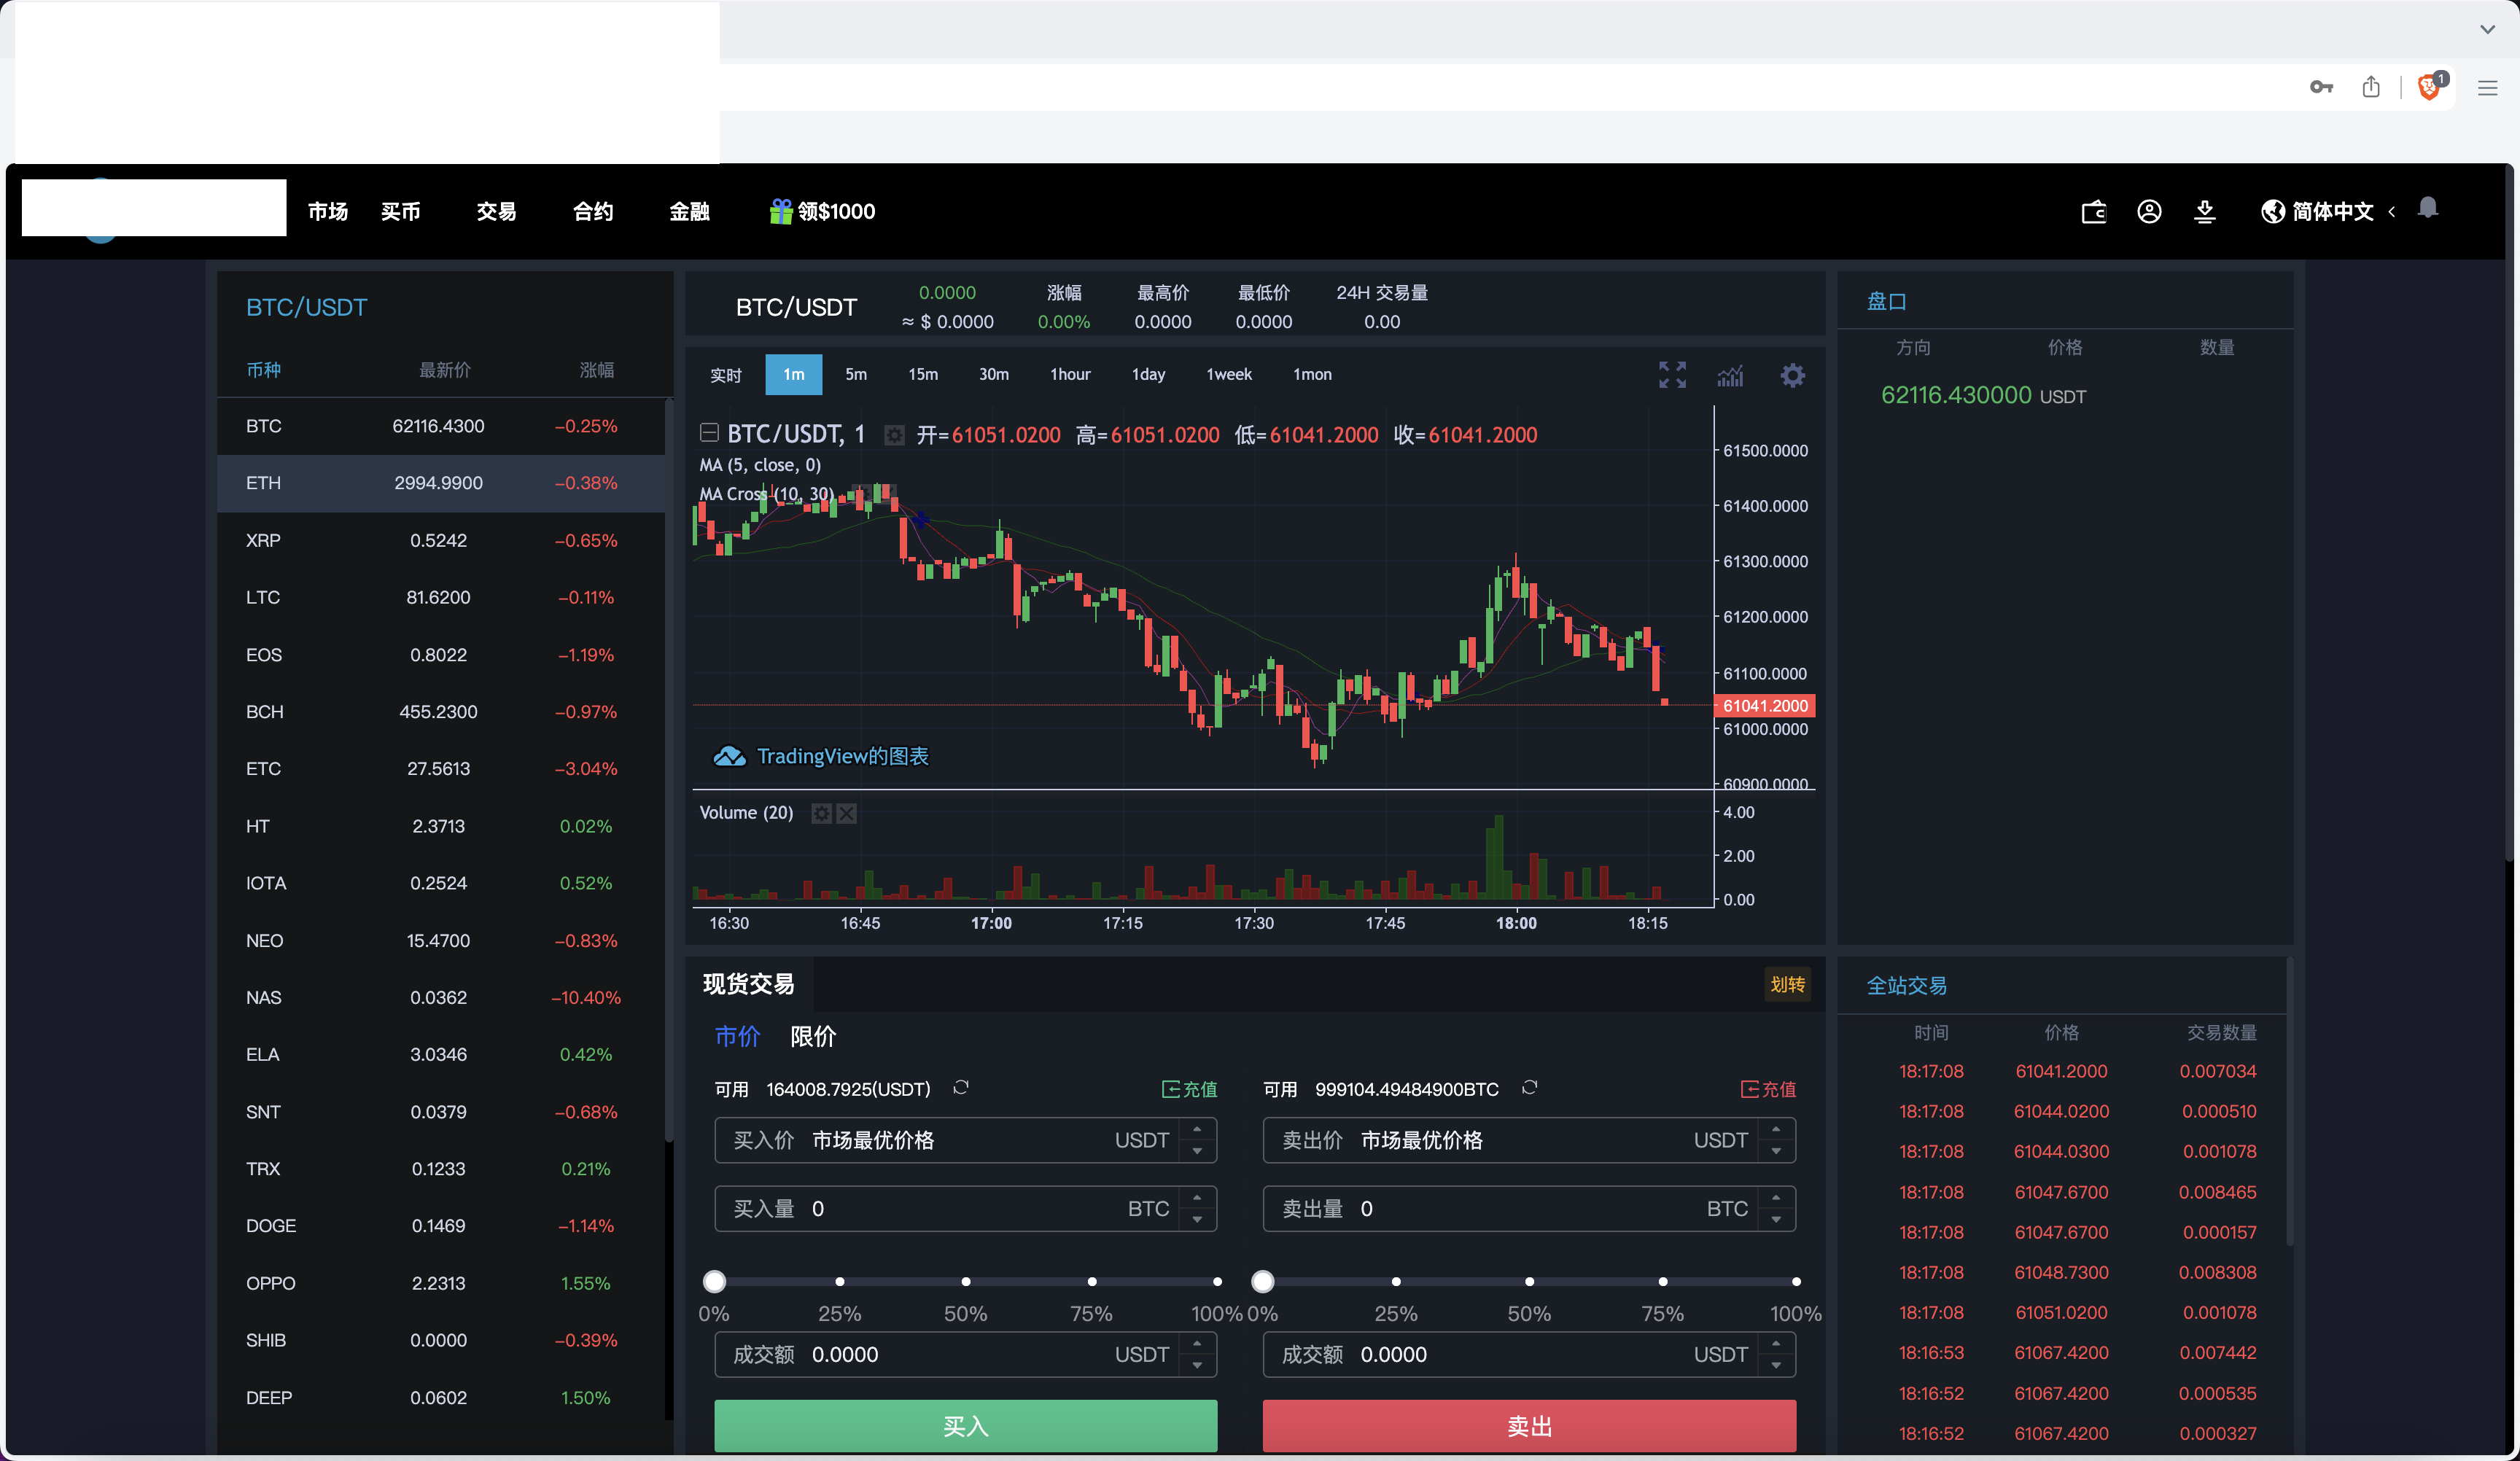The image size is (2520, 1461).
Task: Open BTC/USDT series settings gear
Action: tap(894, 435)
